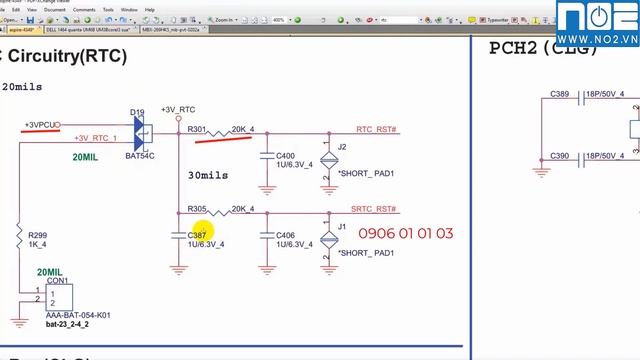
Task: Expand the Zoom In tool dropdown arrow
Action: pyautogui.click(x=236, y=20)
